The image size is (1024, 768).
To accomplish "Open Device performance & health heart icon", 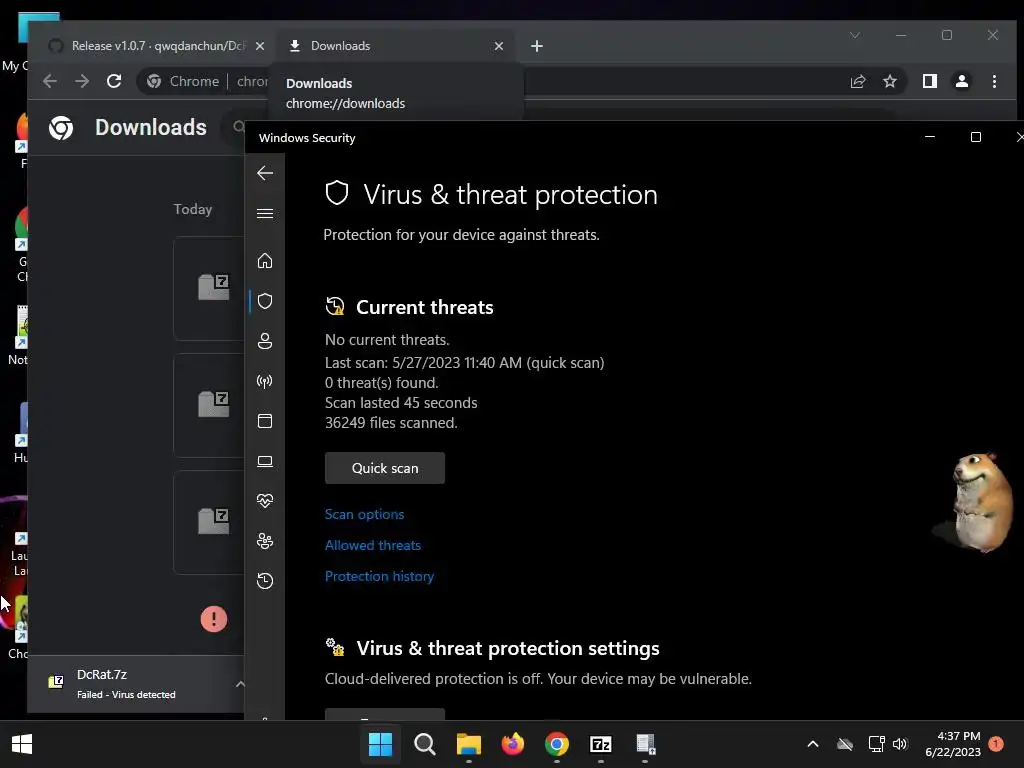I will [264, 501].
